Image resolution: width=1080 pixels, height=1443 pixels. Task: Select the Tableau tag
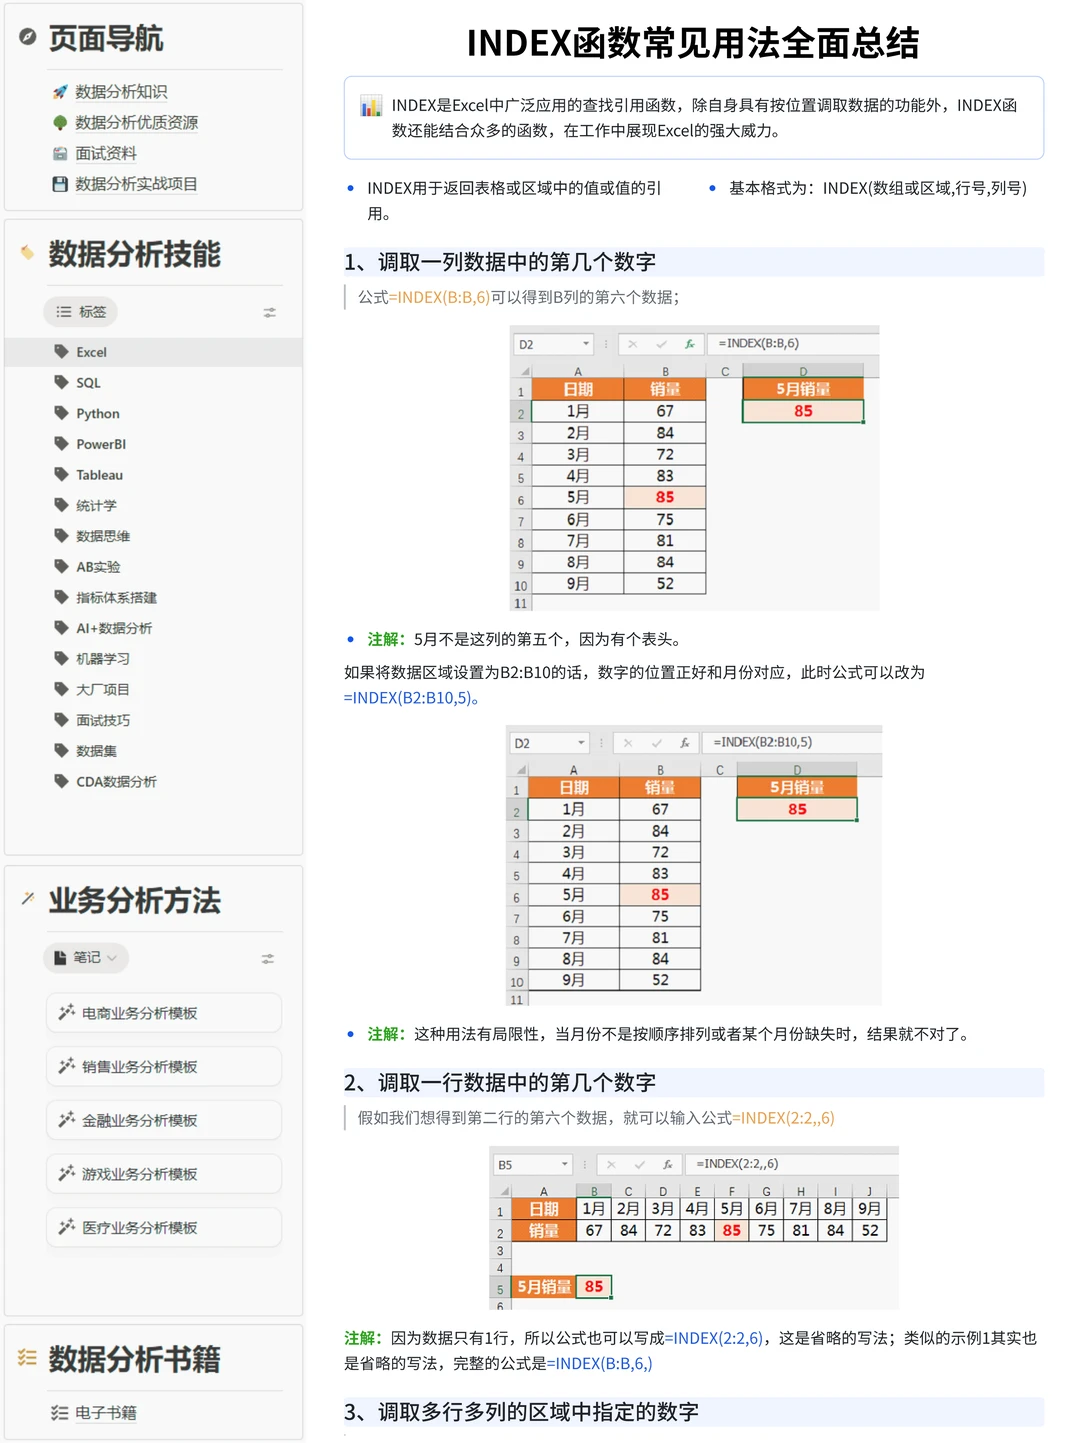[96, 474]
